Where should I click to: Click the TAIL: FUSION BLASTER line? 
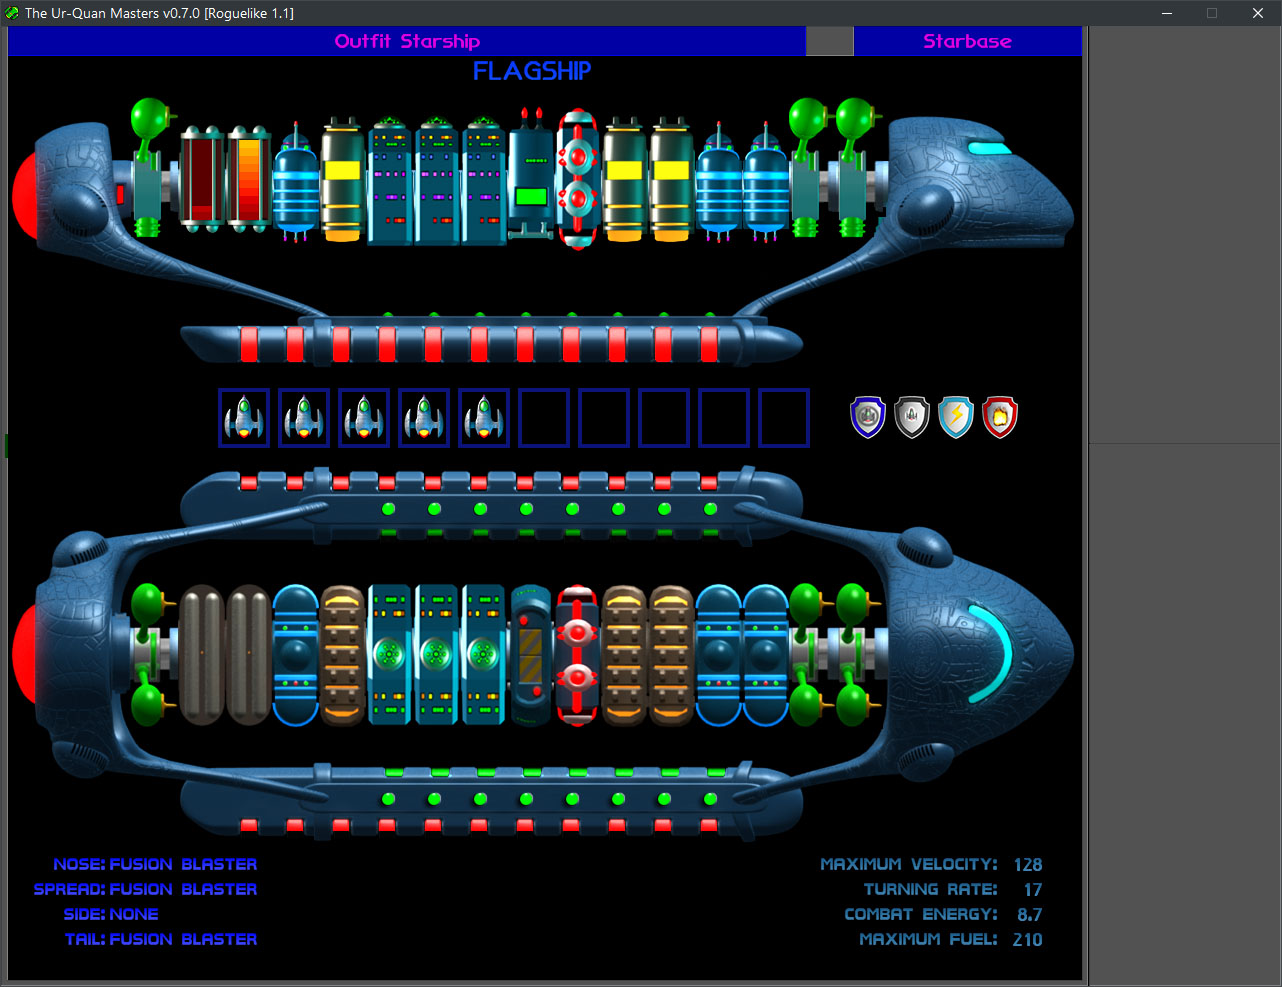161,939
